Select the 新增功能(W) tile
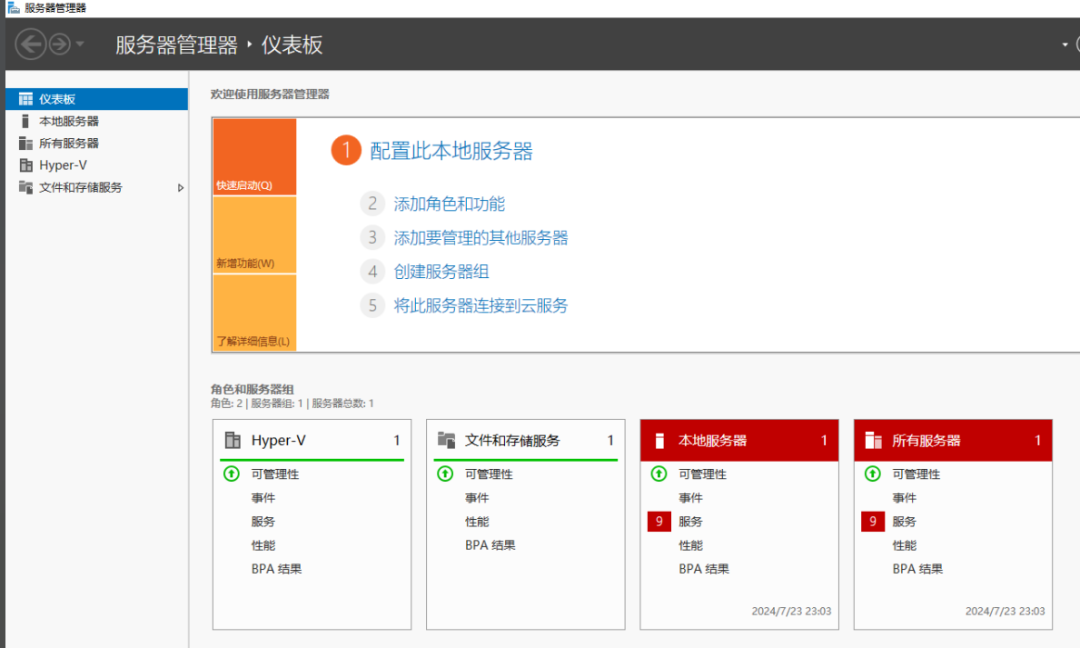This screenshot has width=1080, height=648. click(x=255, y=236)
